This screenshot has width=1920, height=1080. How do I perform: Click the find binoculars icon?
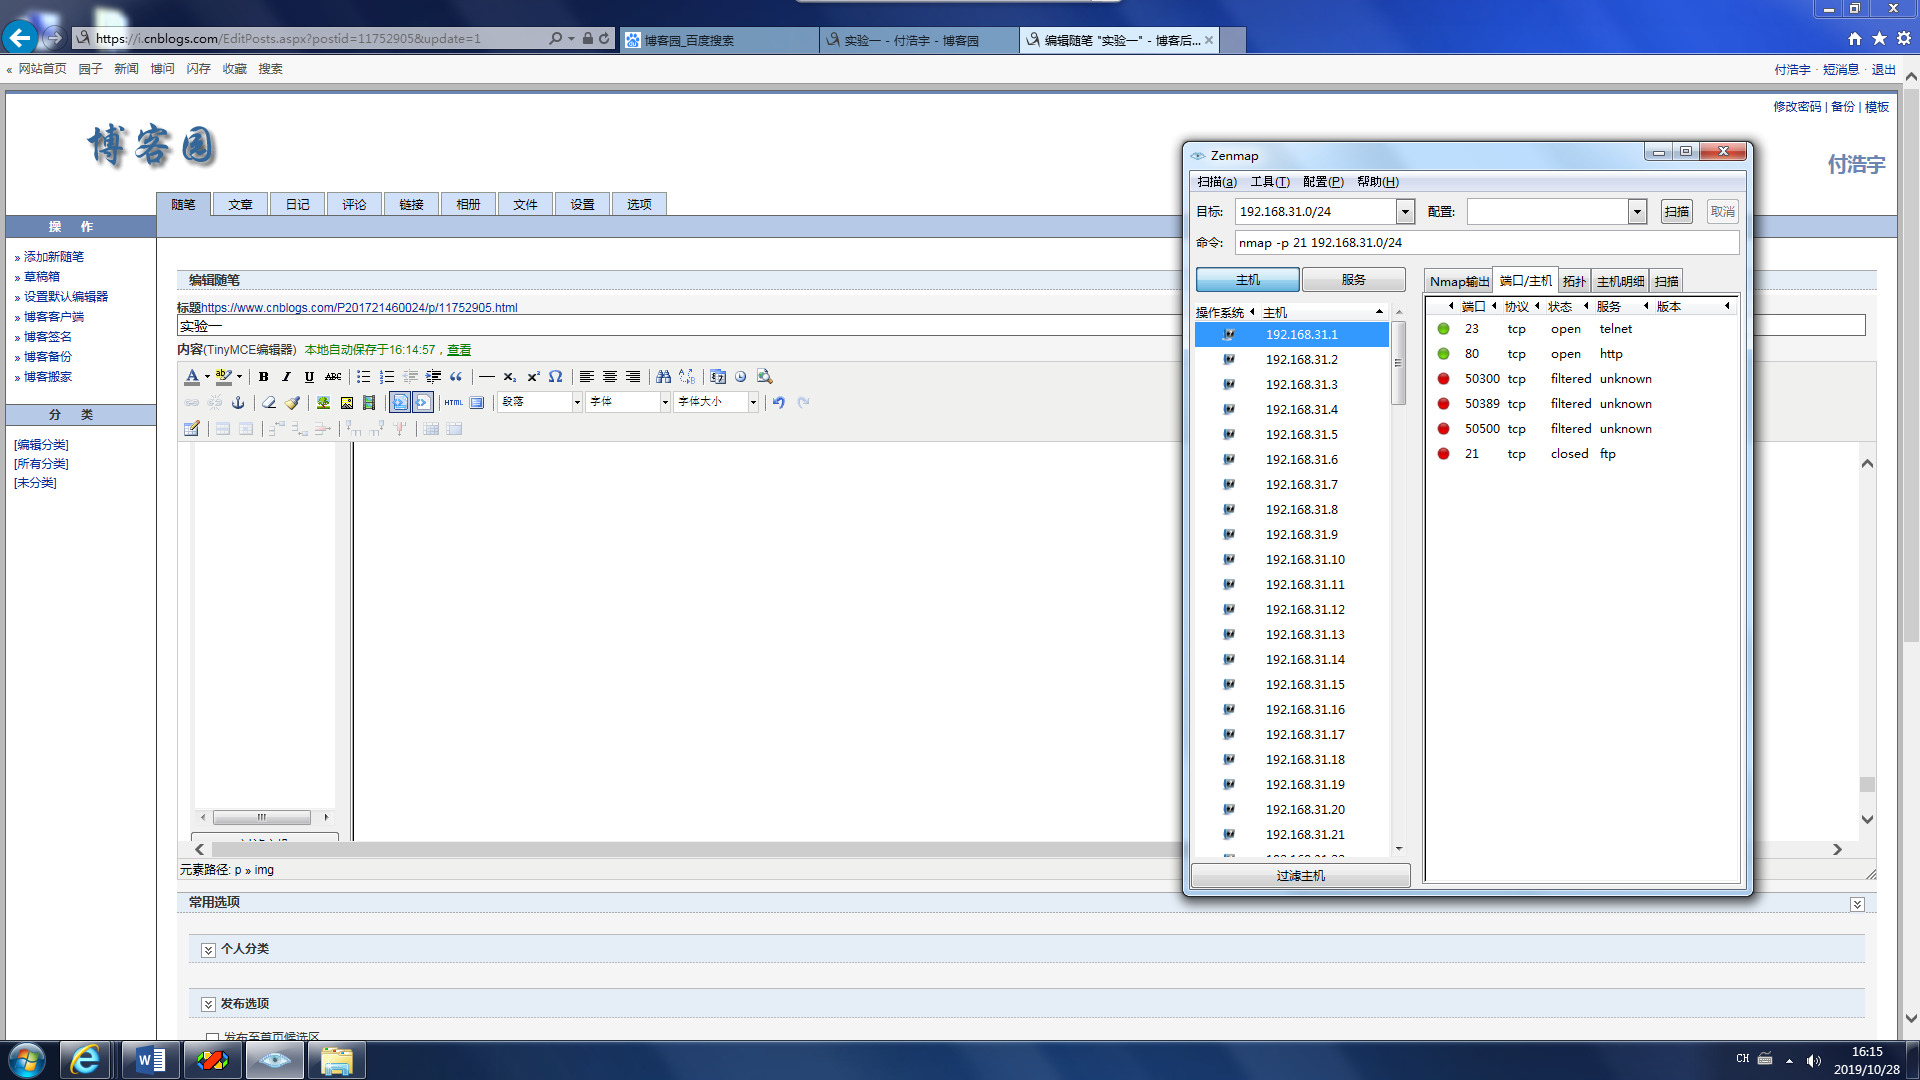click(663, 377)
